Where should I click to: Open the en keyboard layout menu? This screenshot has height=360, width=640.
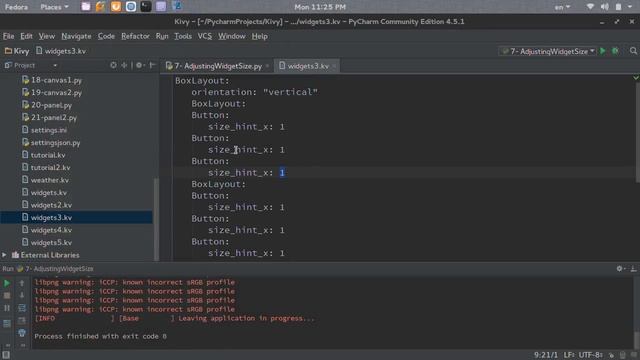562,7
